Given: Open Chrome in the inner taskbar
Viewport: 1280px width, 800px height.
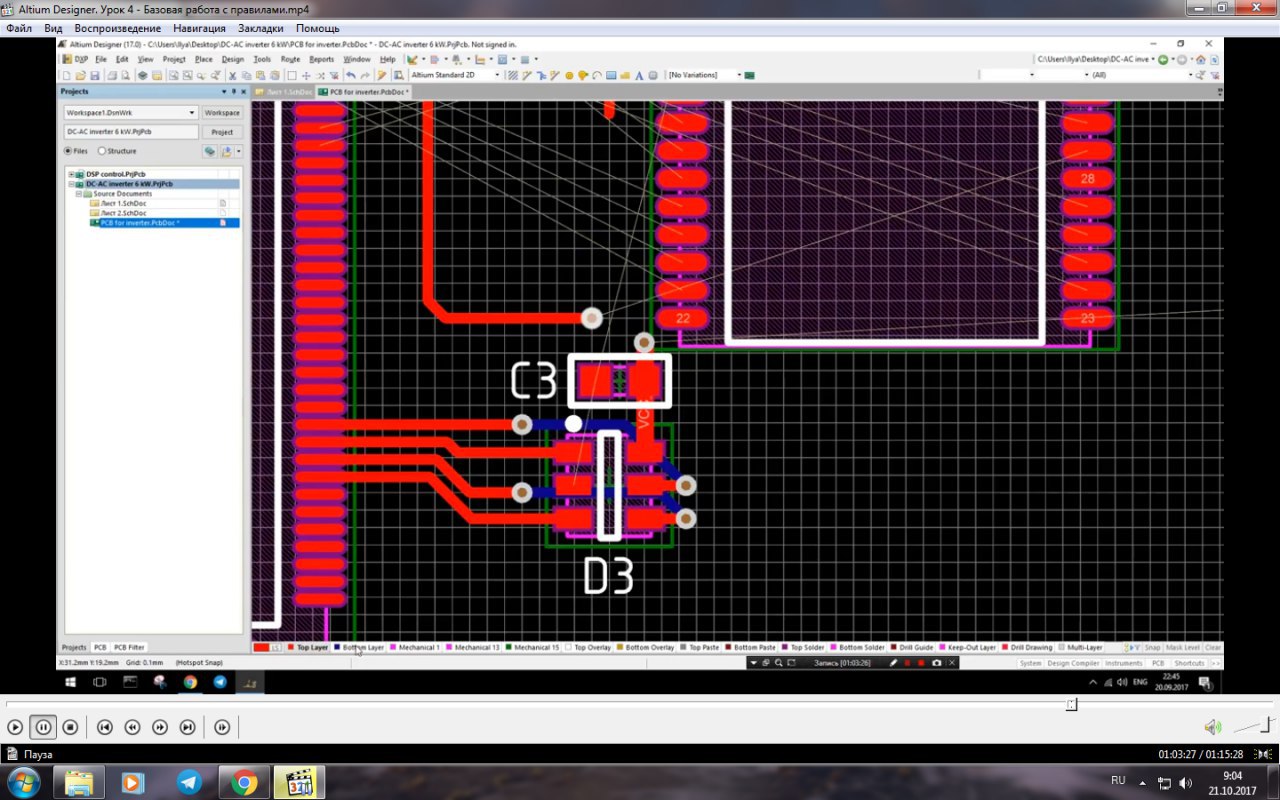Looking at the screenshot, I should [x=191, y=682].
